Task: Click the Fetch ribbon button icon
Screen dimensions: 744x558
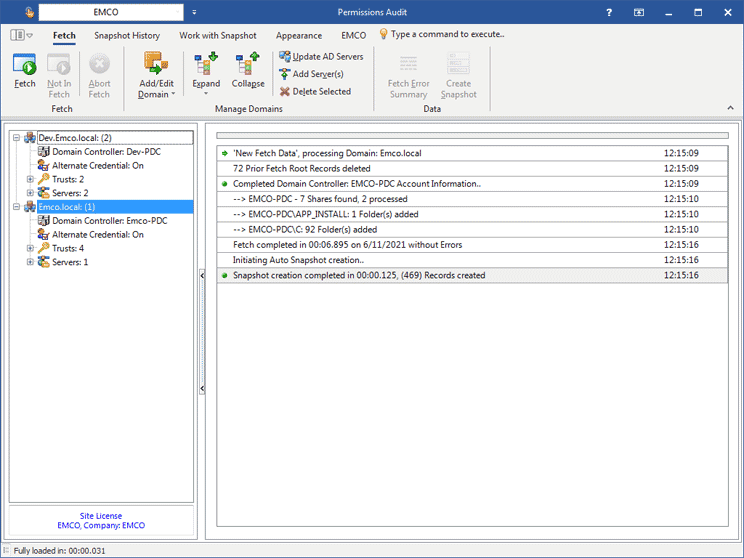Action: pos(25,64)
